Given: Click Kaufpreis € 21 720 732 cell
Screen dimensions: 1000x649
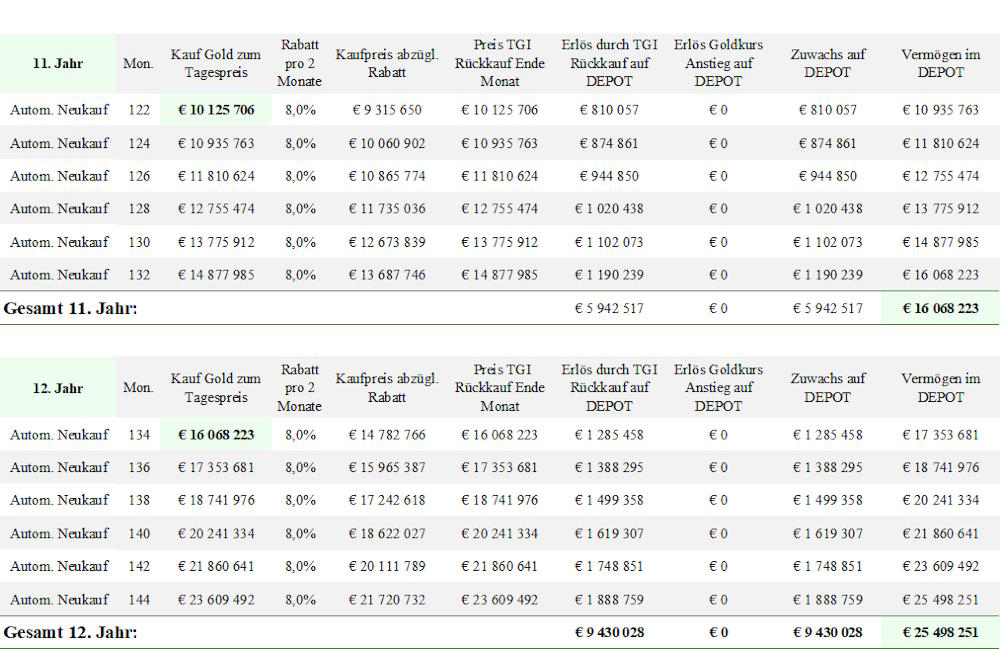Looking at the screenshot, I should pos(387,600).
